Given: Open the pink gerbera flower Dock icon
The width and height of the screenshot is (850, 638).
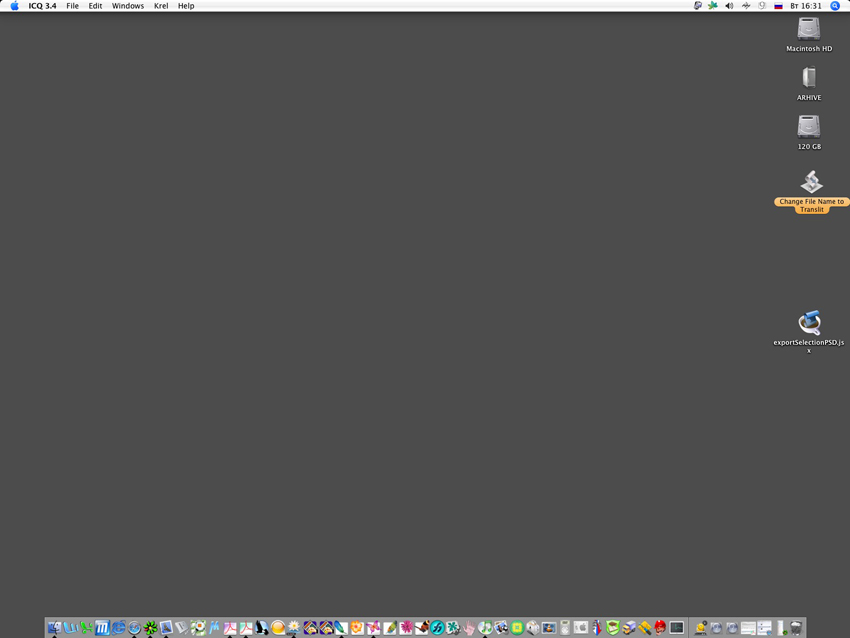Looking at the screenshot, I should point(406,628).
